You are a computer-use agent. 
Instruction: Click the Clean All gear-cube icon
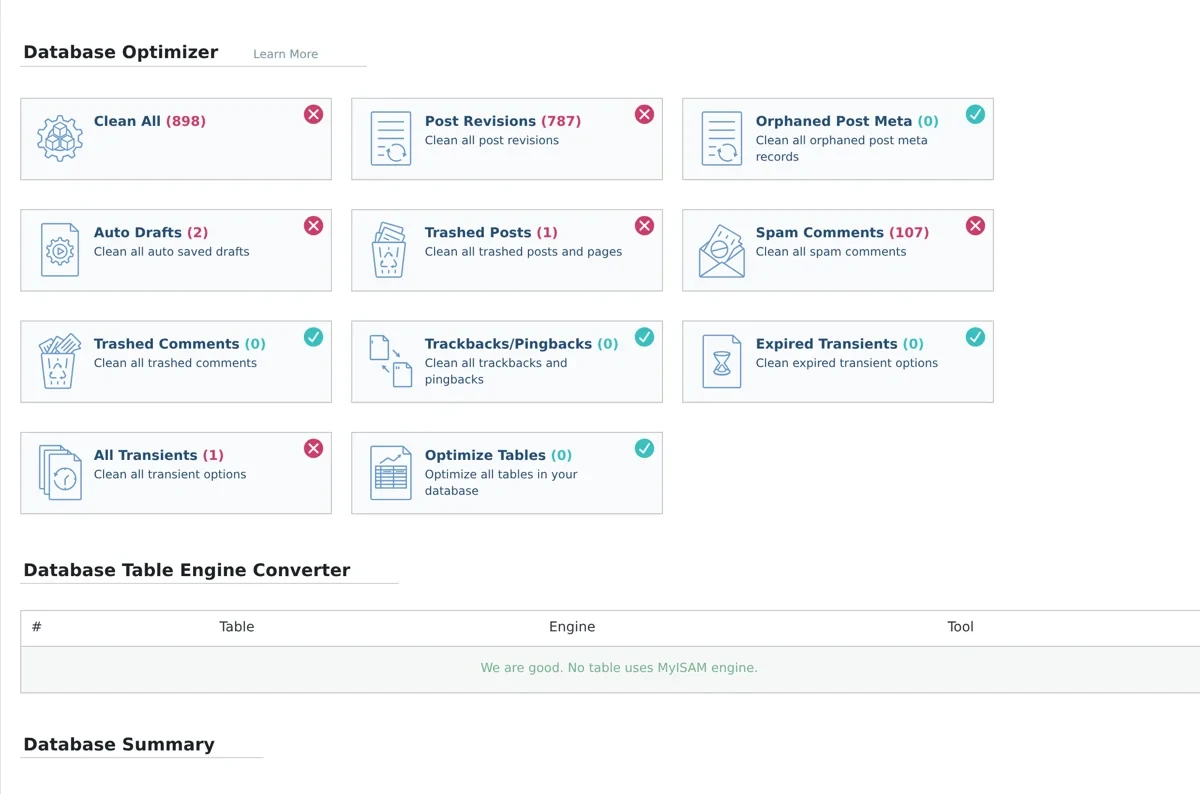click(x=59, y=139)
